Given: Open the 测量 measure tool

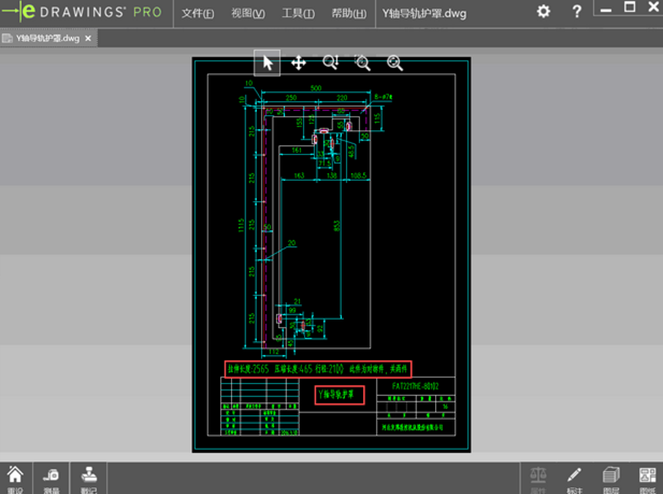Looking at the screenshot, I should pos(52,478).
